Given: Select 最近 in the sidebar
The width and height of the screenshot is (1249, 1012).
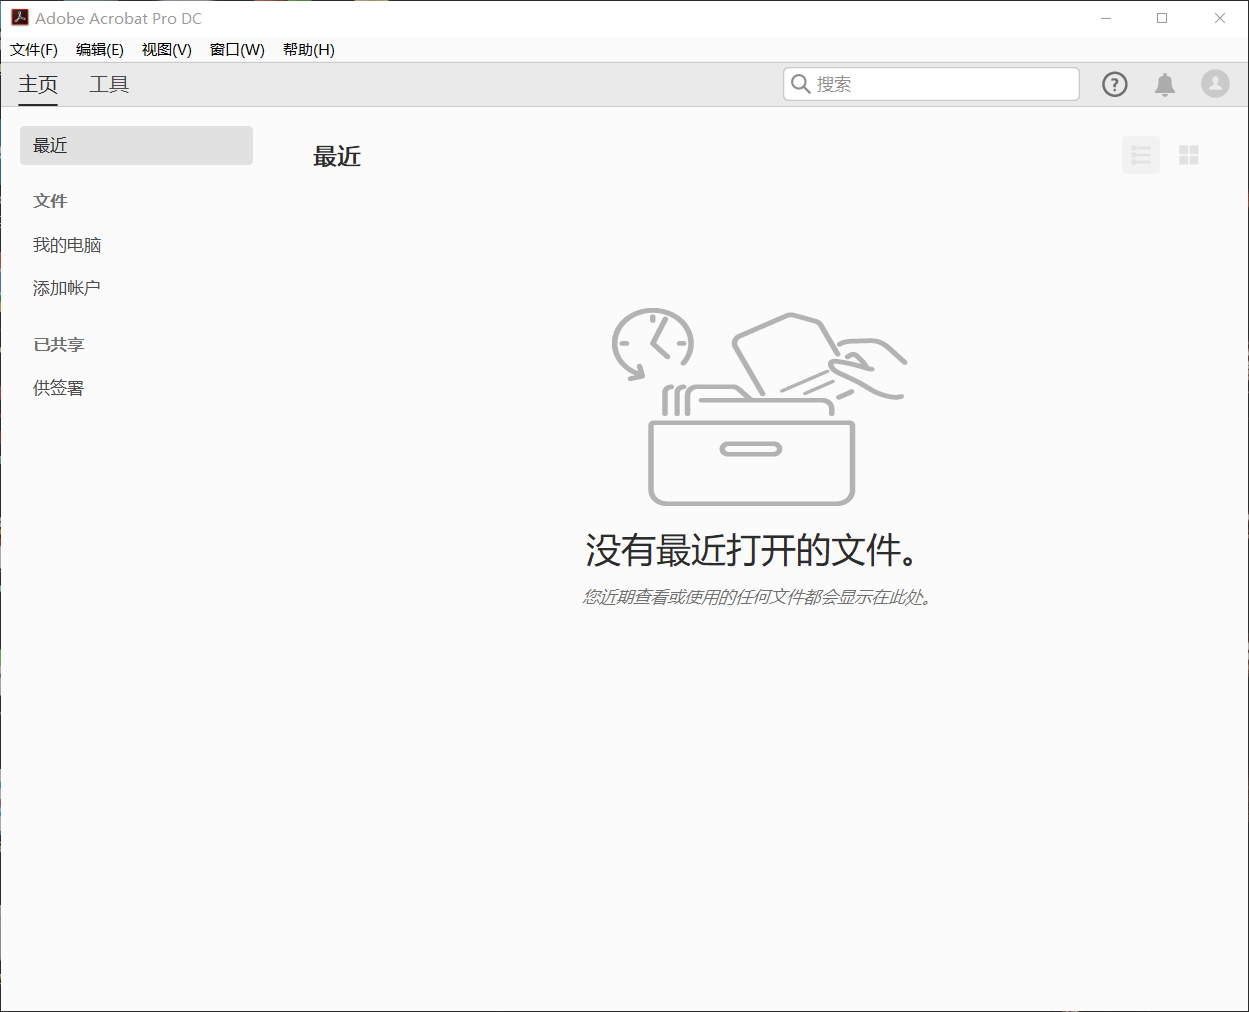Looking at the screenshot, I should 136,145.
